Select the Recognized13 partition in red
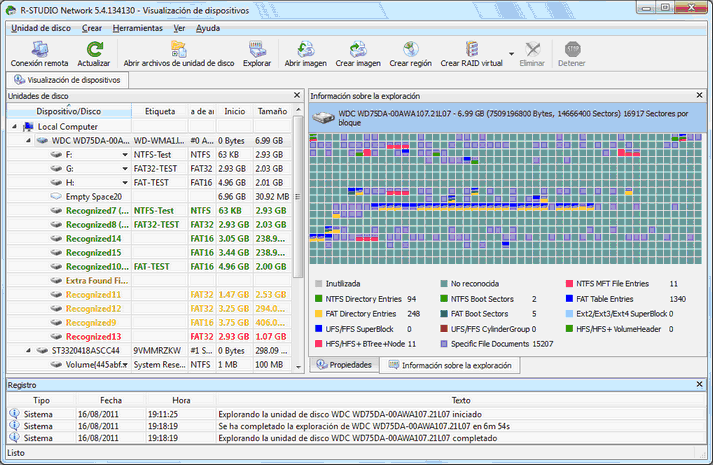This screenshot has width=713, height=465. [94, 337]
